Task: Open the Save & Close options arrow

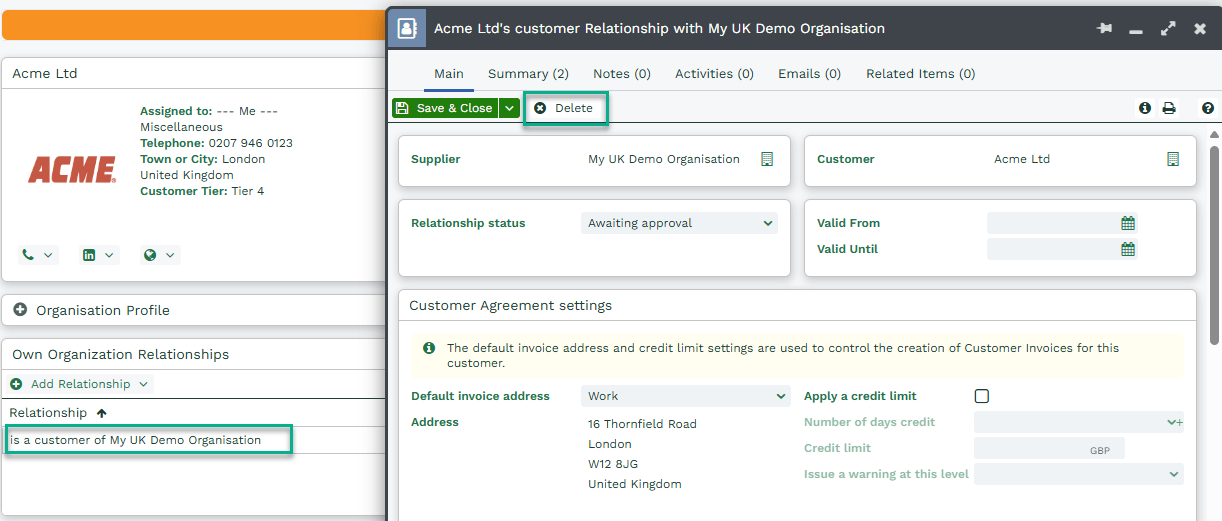Action: [509, 108]
